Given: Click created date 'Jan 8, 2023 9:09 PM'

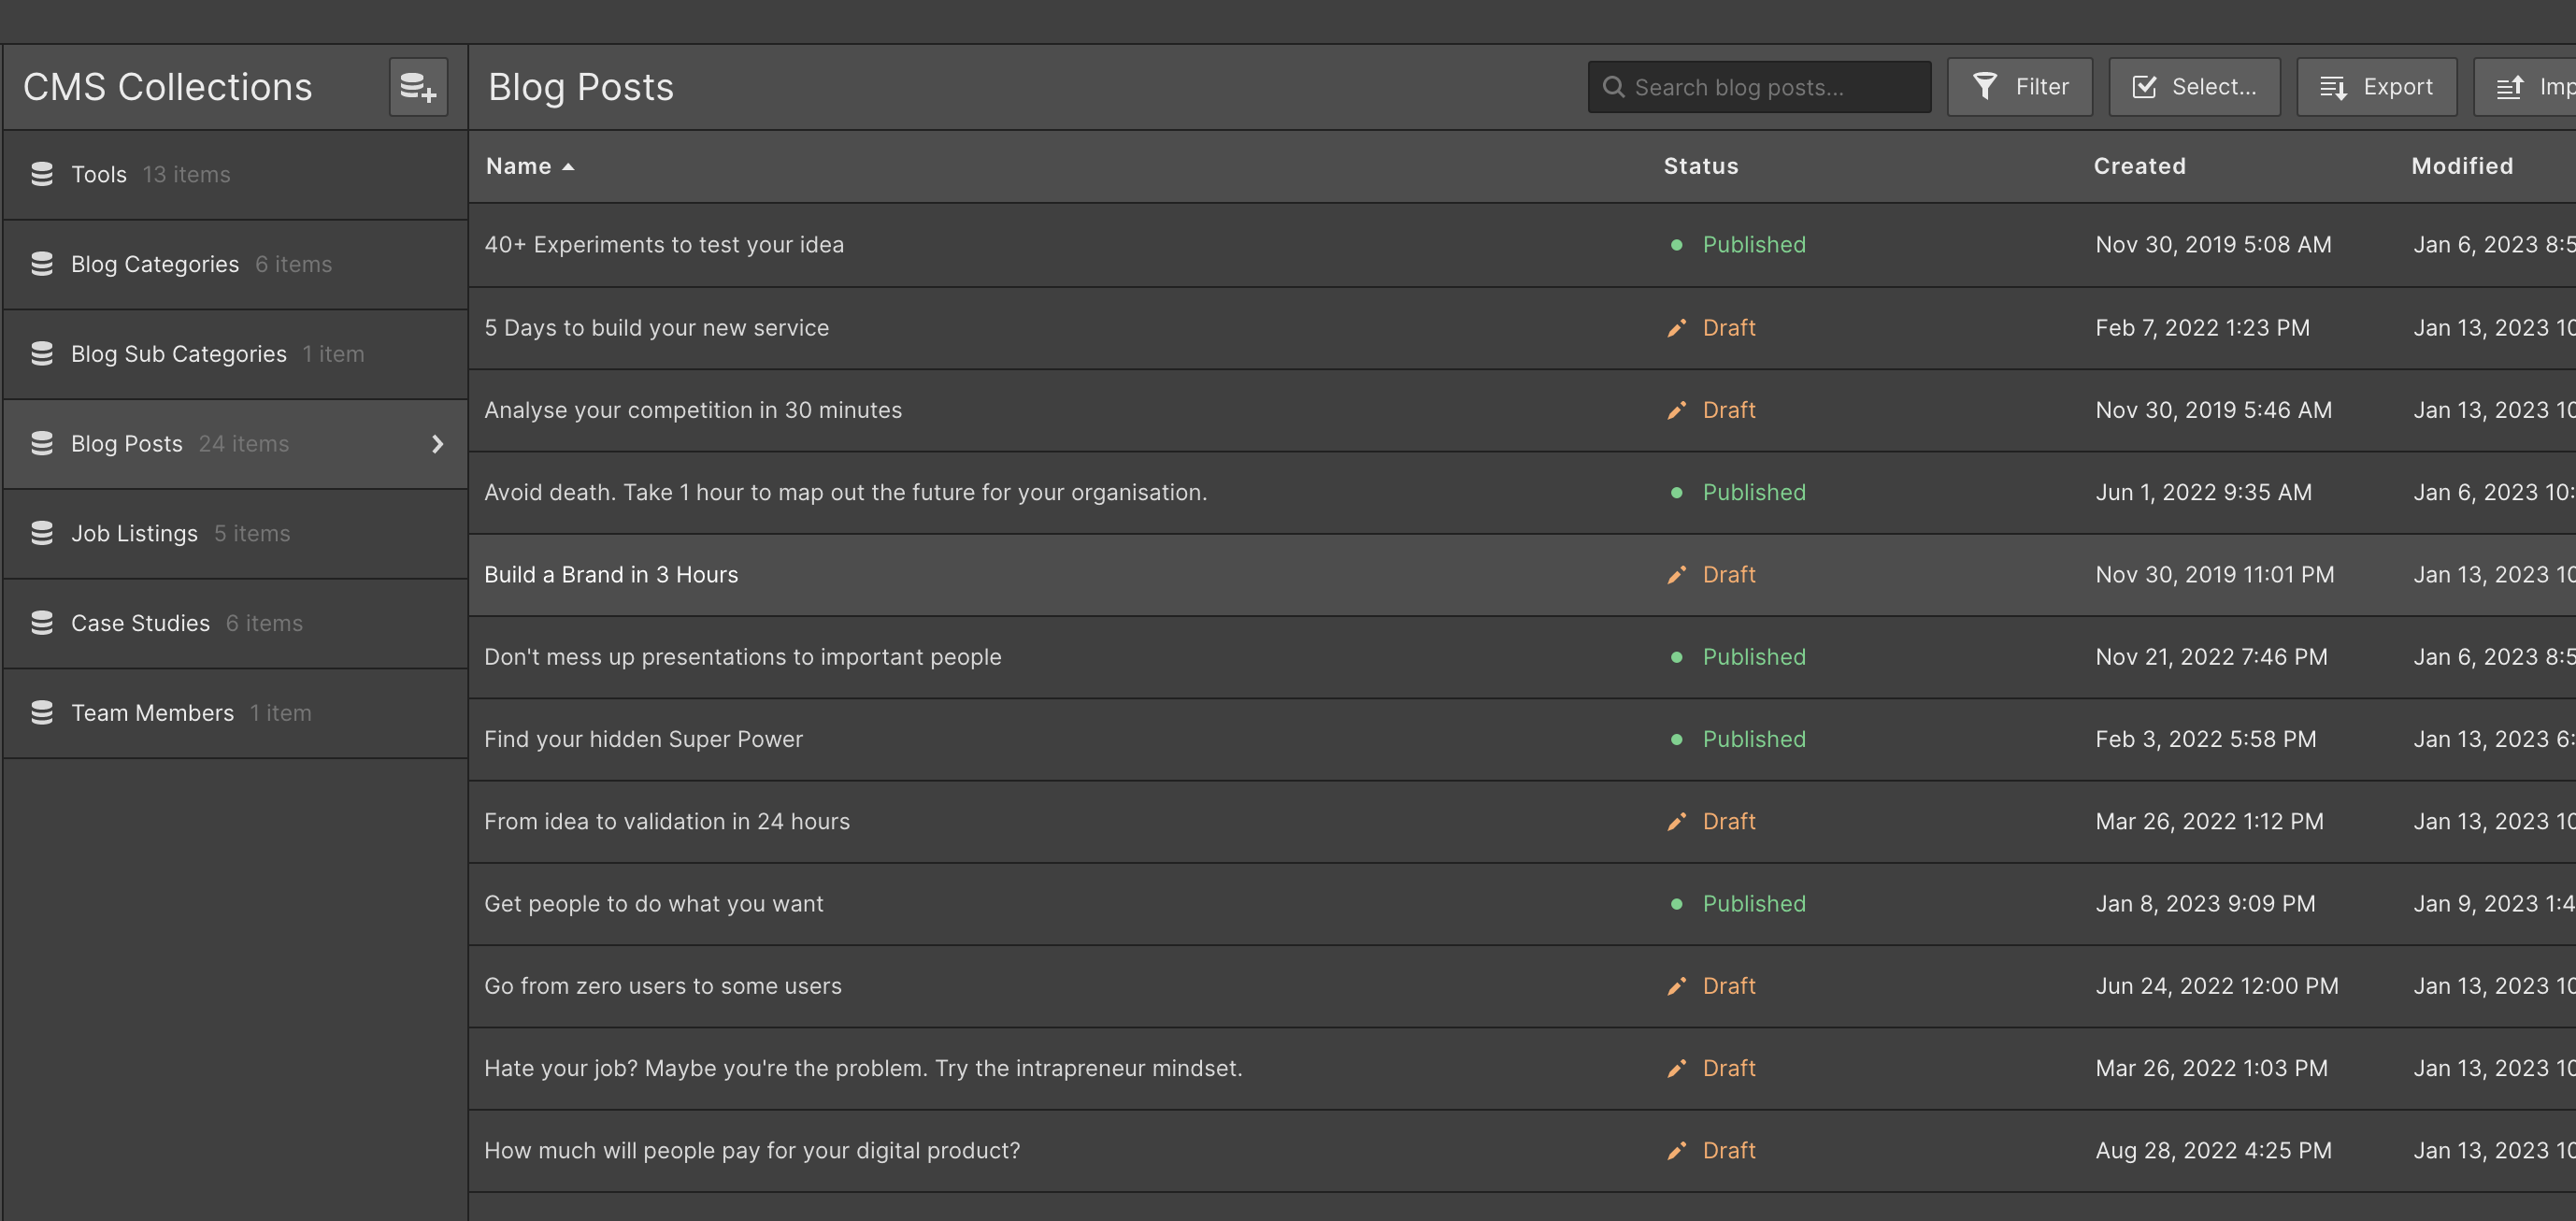Looking at the screenshot, I should [2205, 904].
